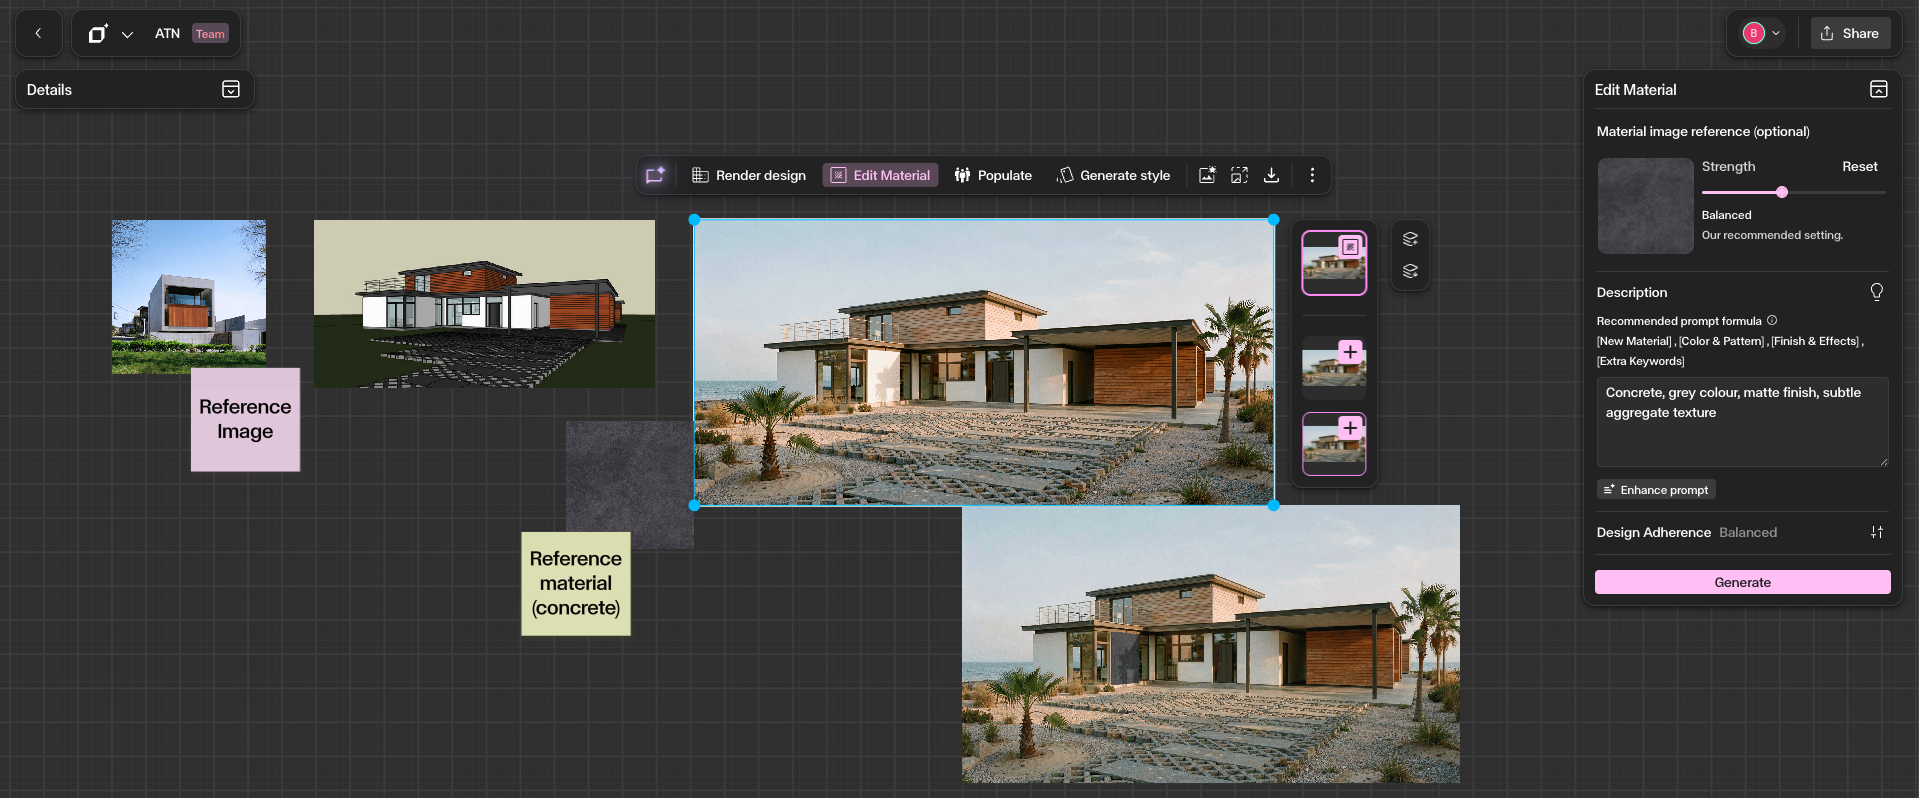Screen dimensions: 1919x798
Task: Open the Design Adherence settings
Action: click(1876, 532)
